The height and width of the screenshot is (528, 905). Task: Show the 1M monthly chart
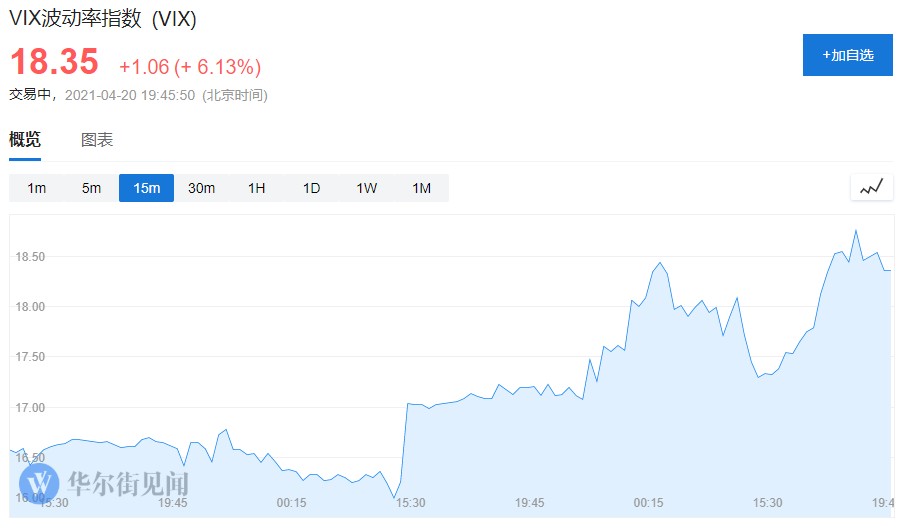click(x=422, y=188)
